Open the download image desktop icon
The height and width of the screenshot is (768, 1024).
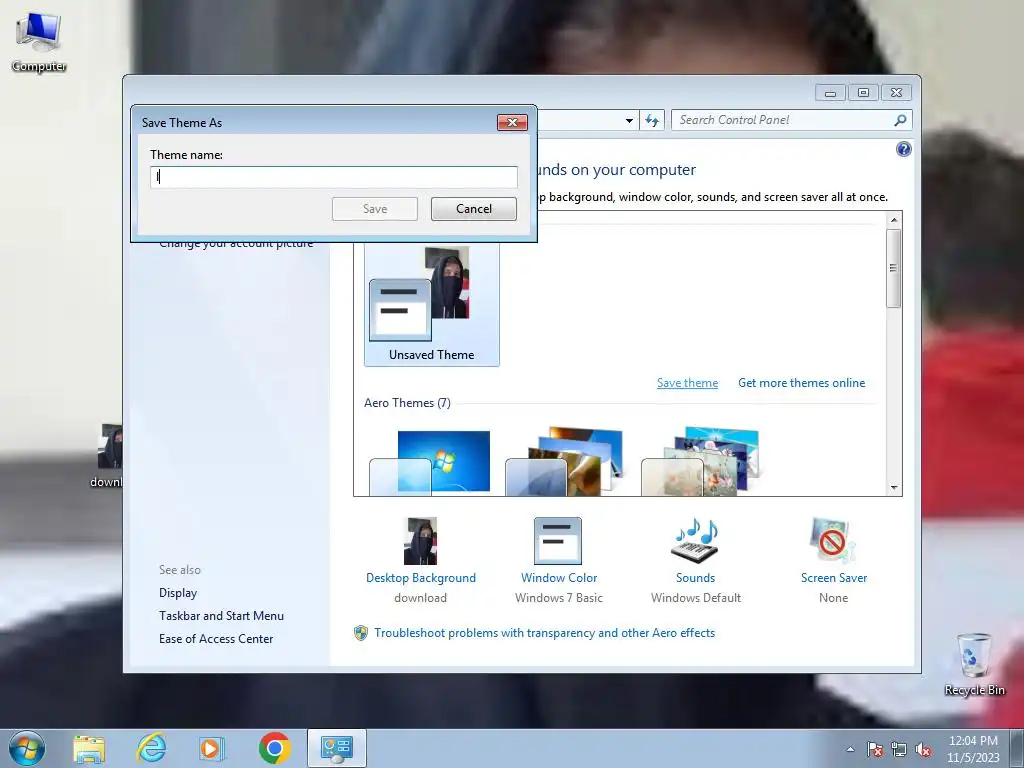[108, 456]
